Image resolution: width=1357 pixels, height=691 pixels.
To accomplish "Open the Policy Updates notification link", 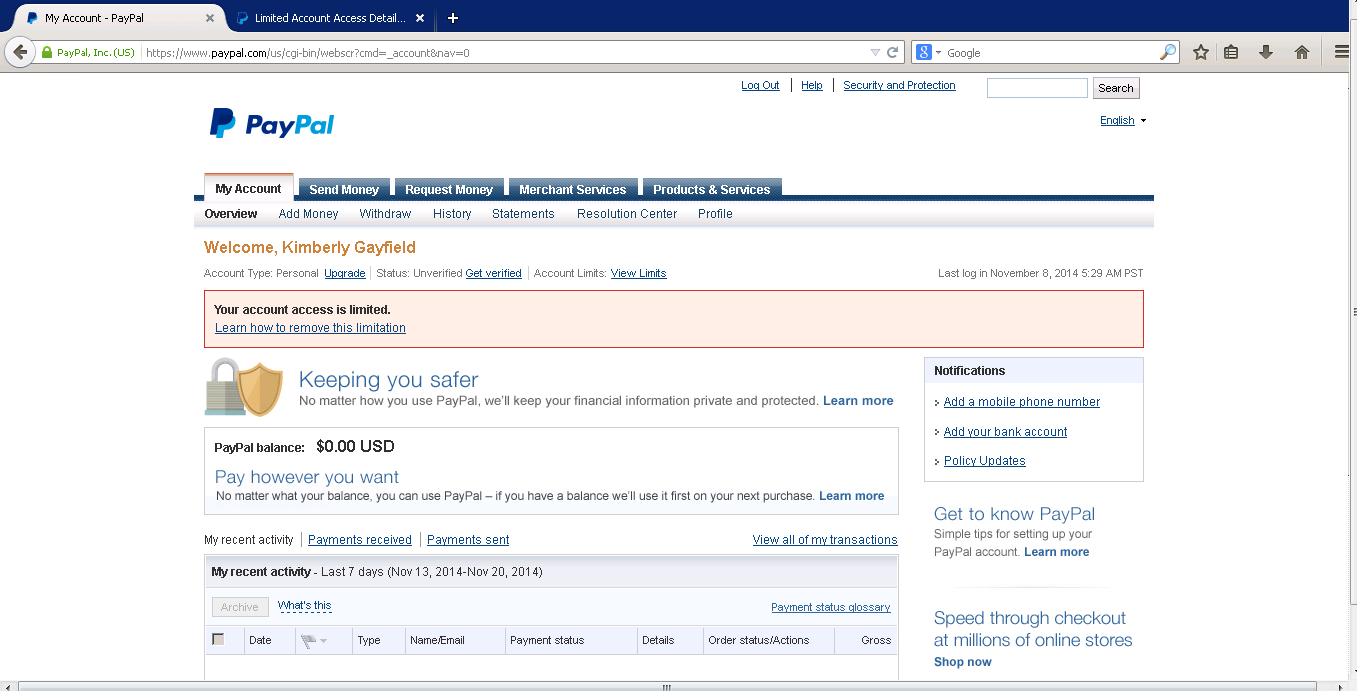I will (x=985, y=461).
